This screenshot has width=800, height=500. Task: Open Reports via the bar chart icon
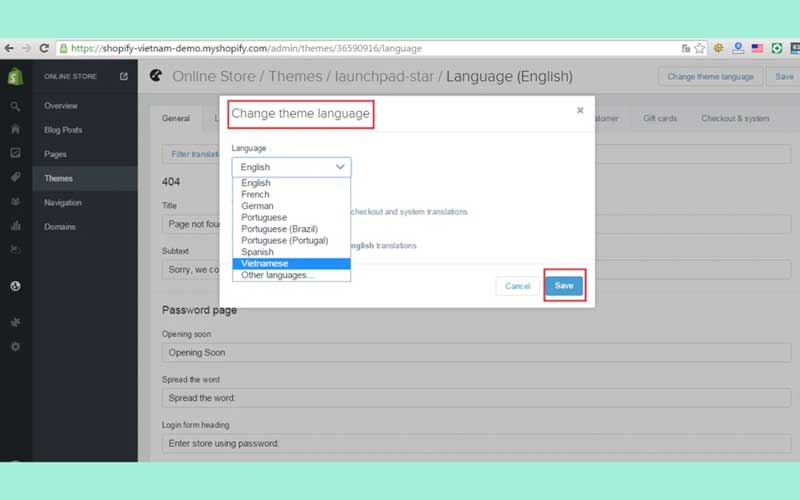(15, 225)
